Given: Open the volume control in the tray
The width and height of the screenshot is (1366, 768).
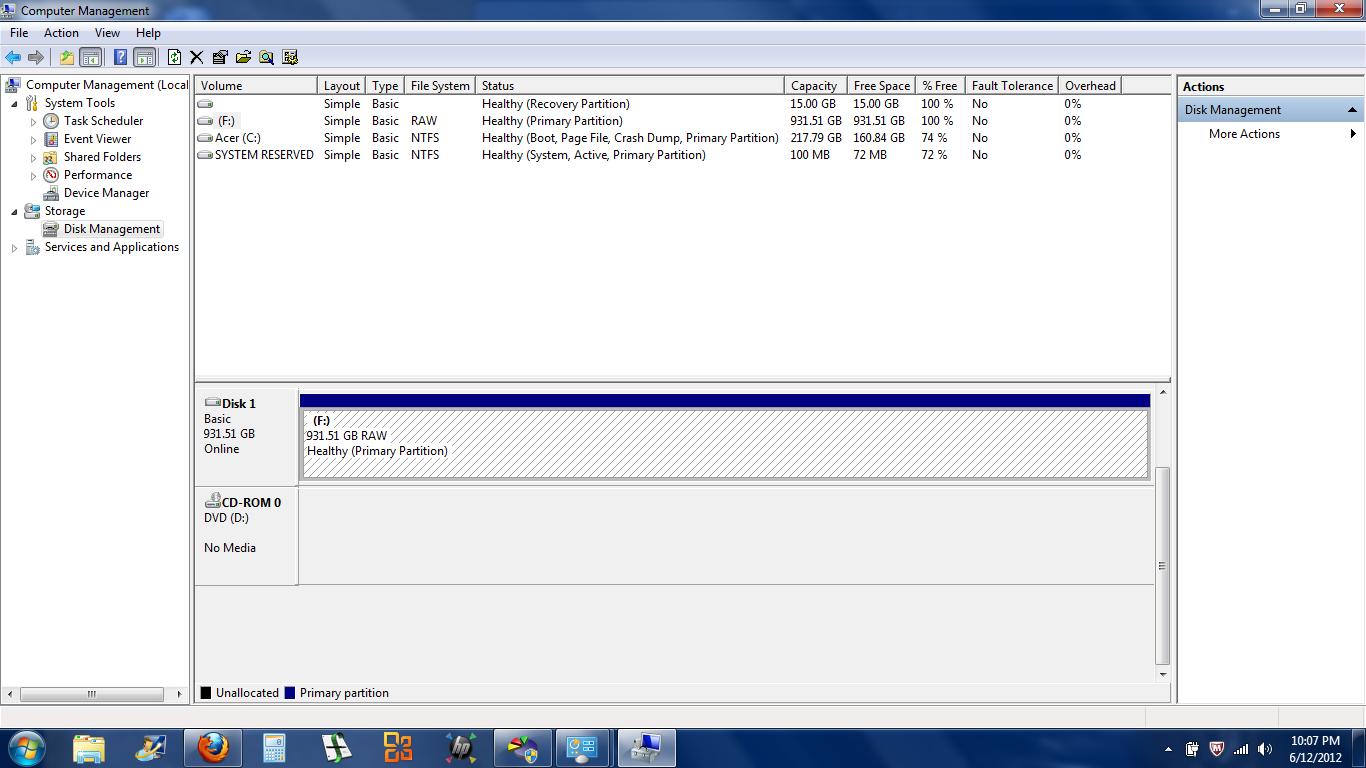Looking at the screenshot, I should point(1265,749).
